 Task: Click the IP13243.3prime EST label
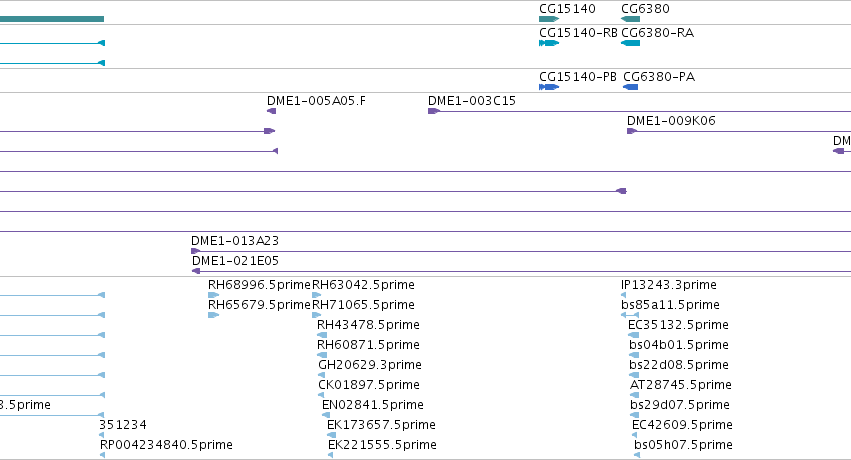pos(669,285)
